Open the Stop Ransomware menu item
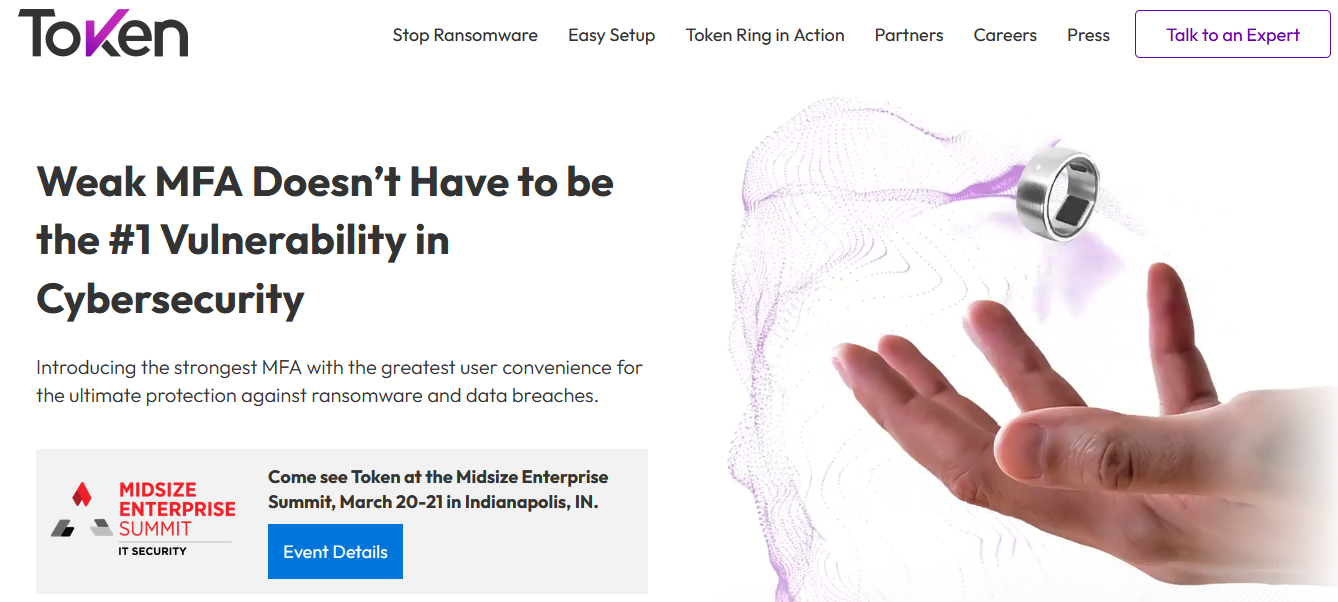 [x=465, y=35]
